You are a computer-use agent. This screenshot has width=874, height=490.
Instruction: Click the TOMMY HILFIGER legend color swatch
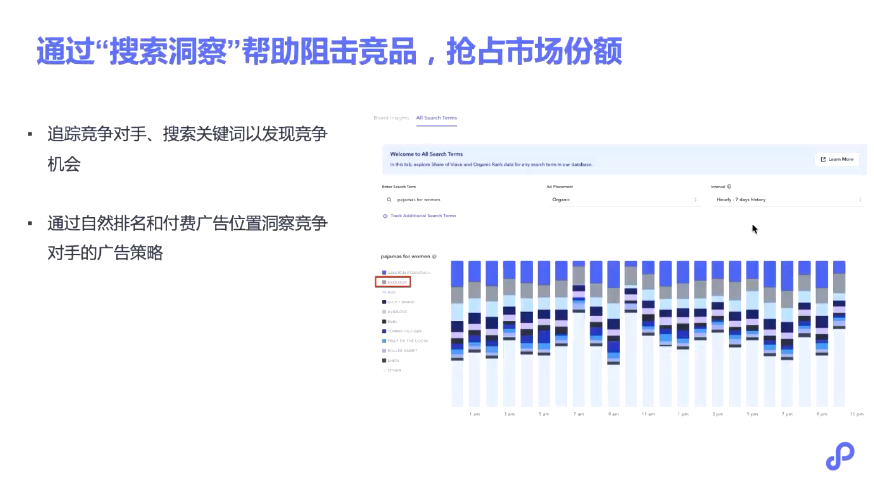(x=384, y=331)
